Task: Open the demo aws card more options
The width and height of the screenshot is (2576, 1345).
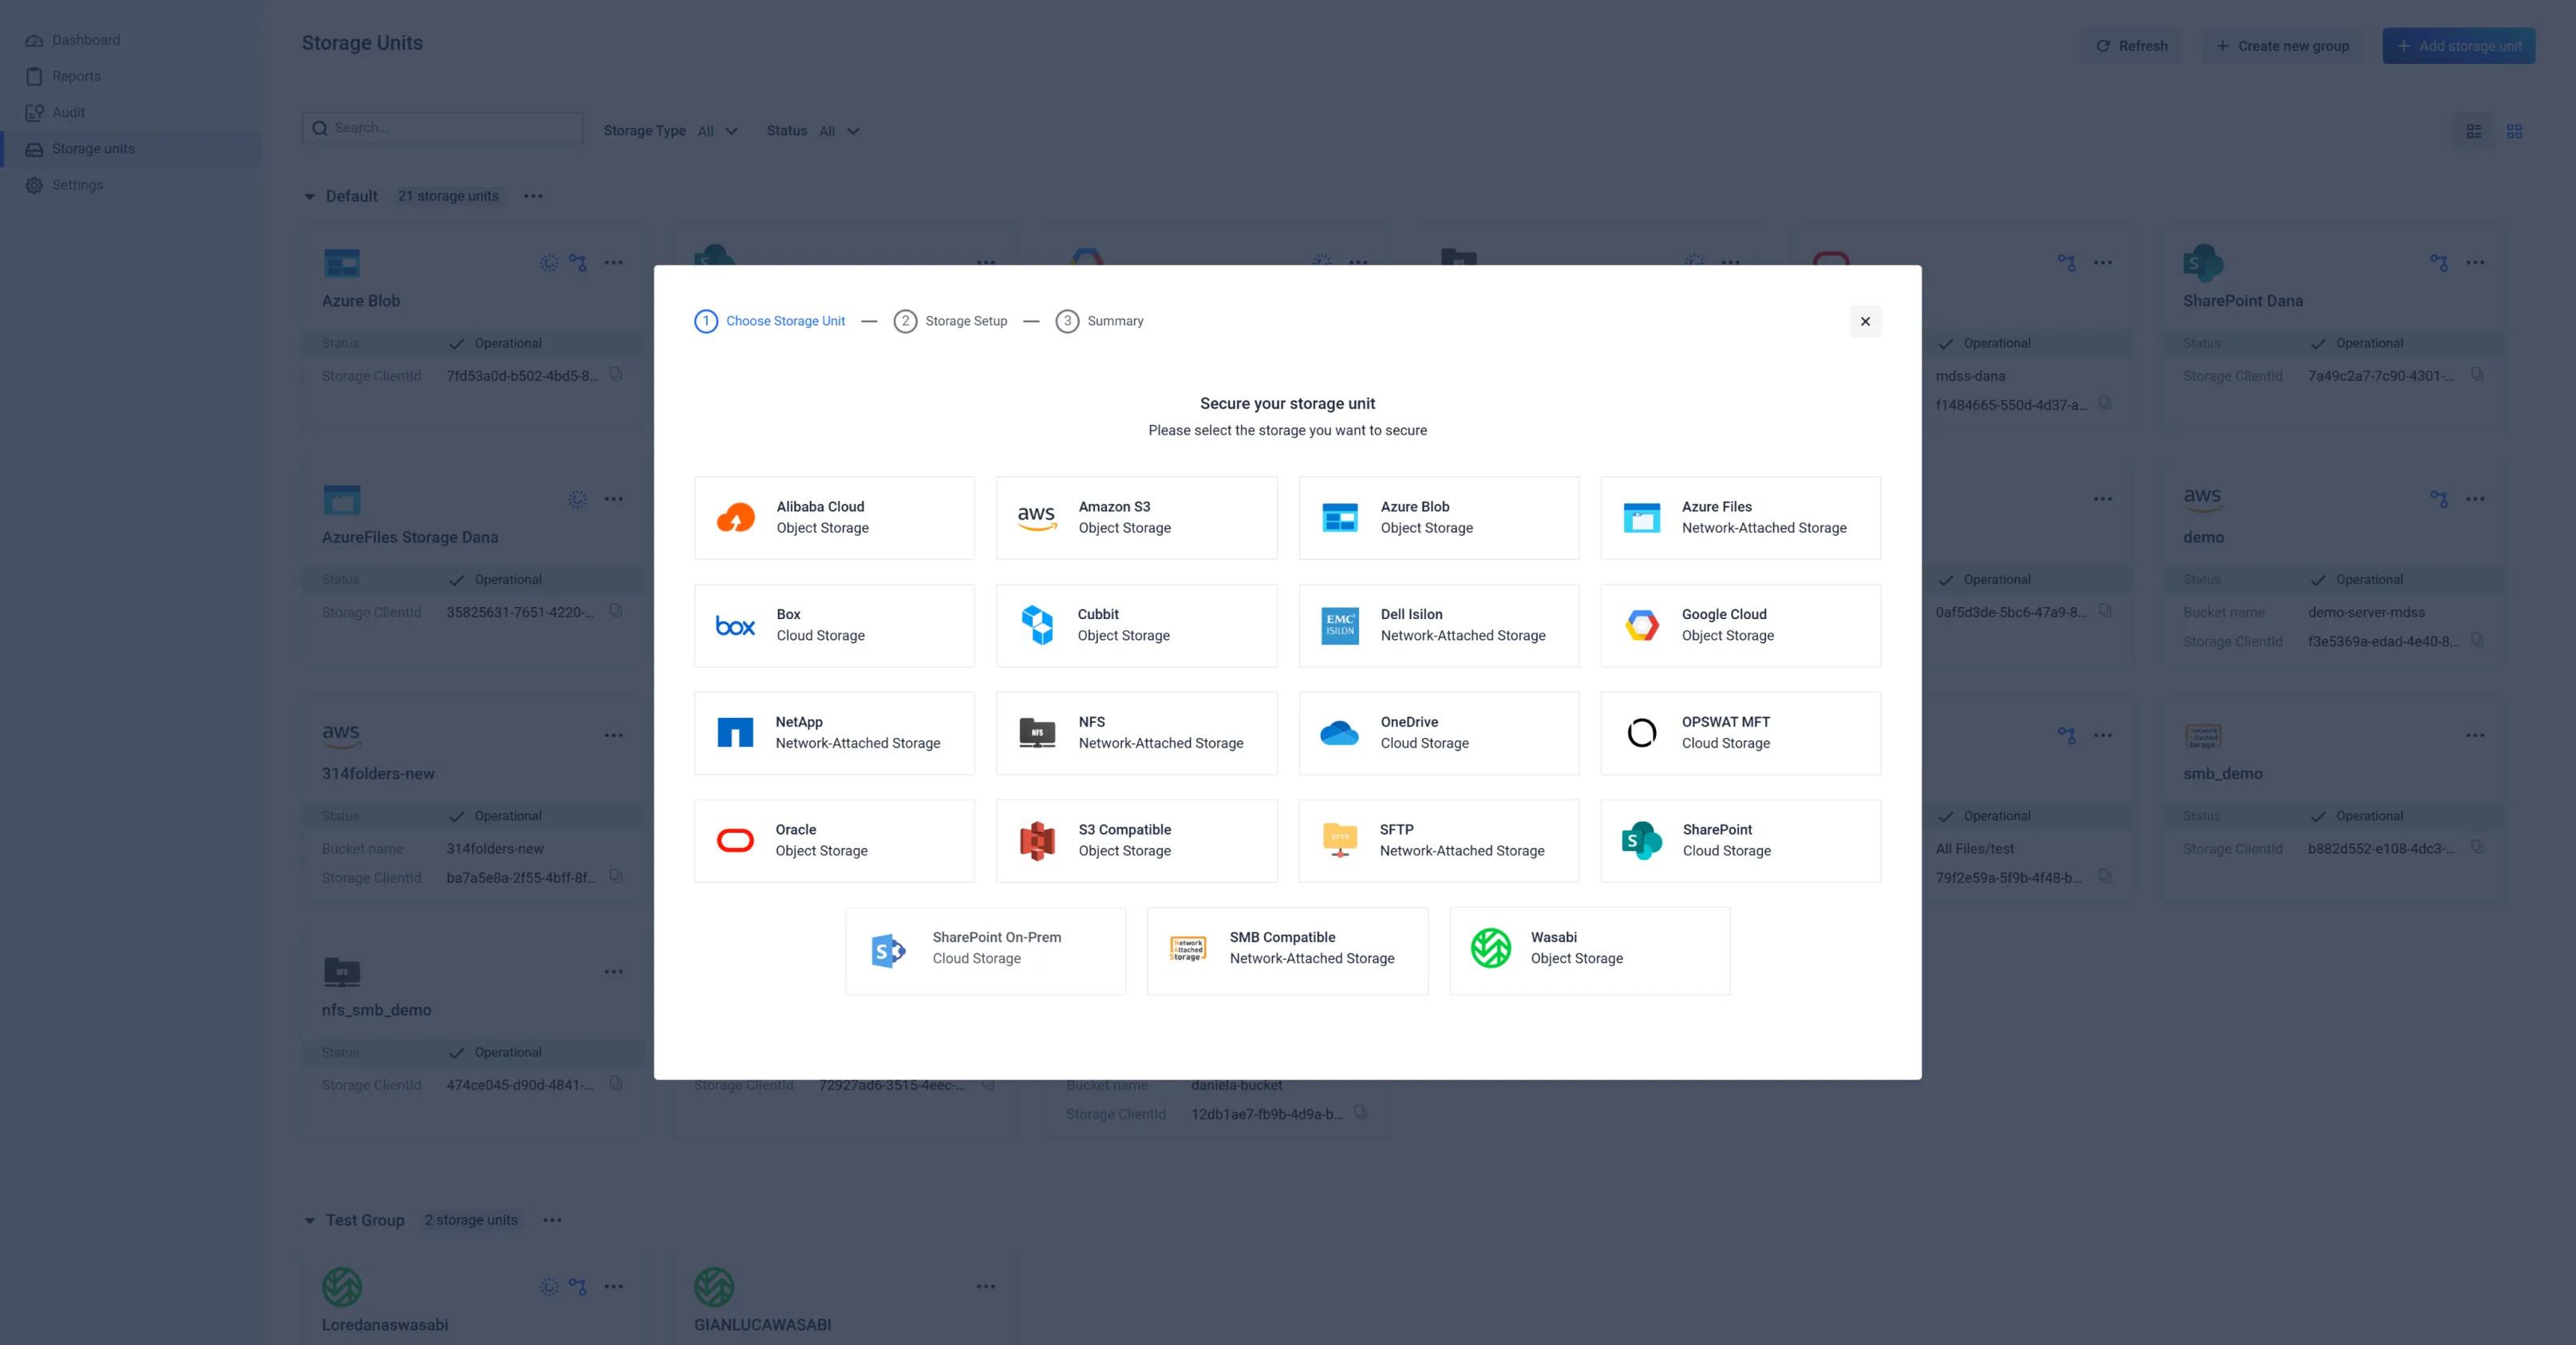Action: point(2476,499)
